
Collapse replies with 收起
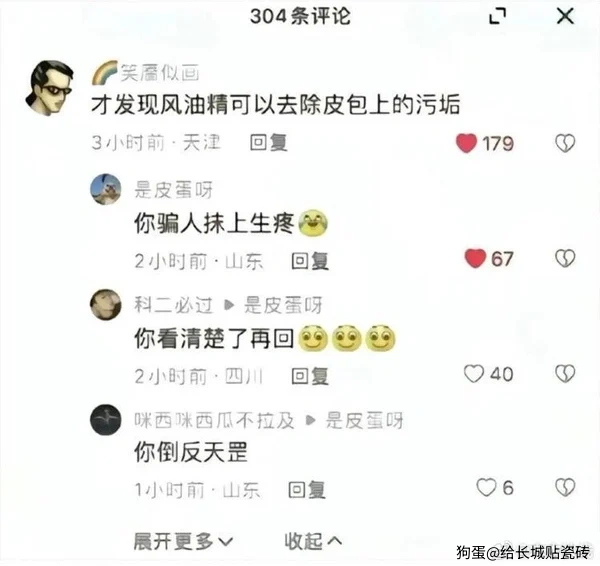(313, 541)
